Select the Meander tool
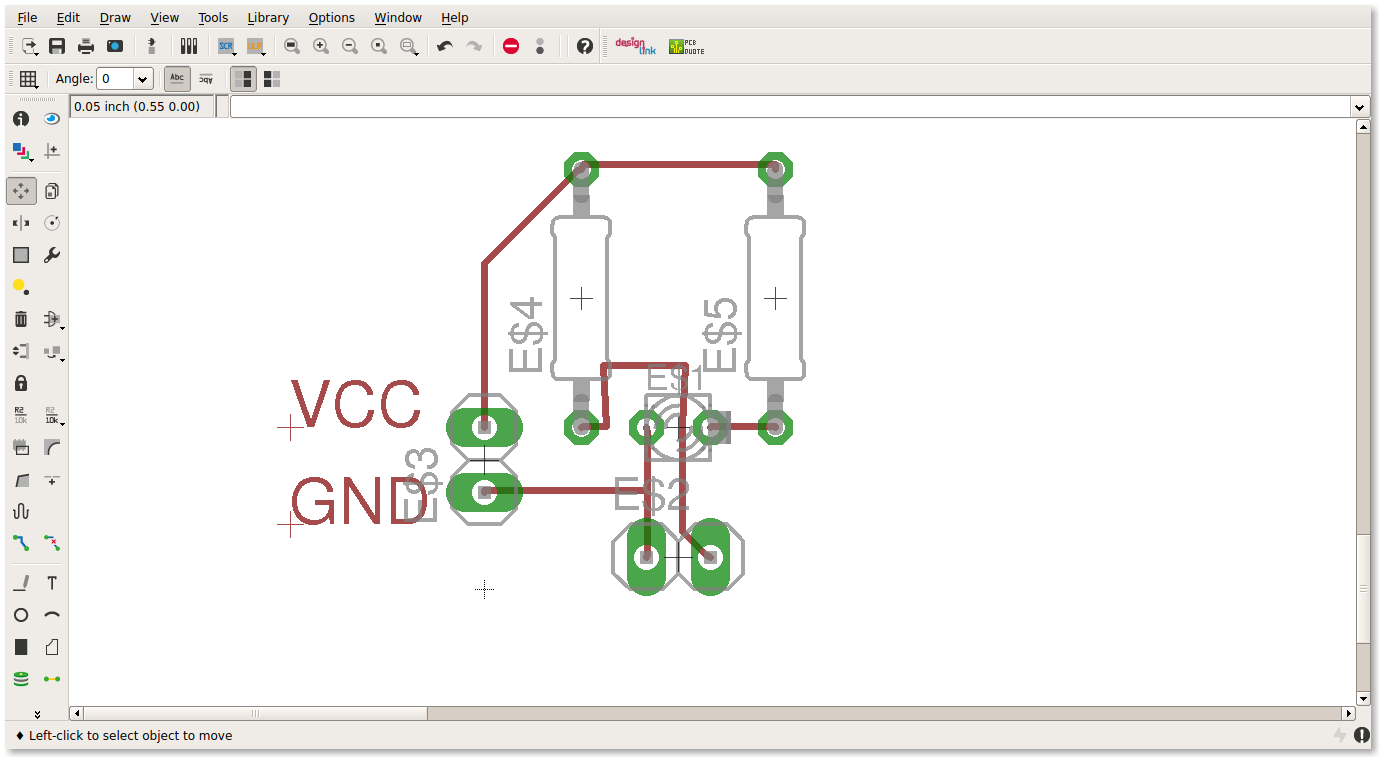 tap(21, 511)
